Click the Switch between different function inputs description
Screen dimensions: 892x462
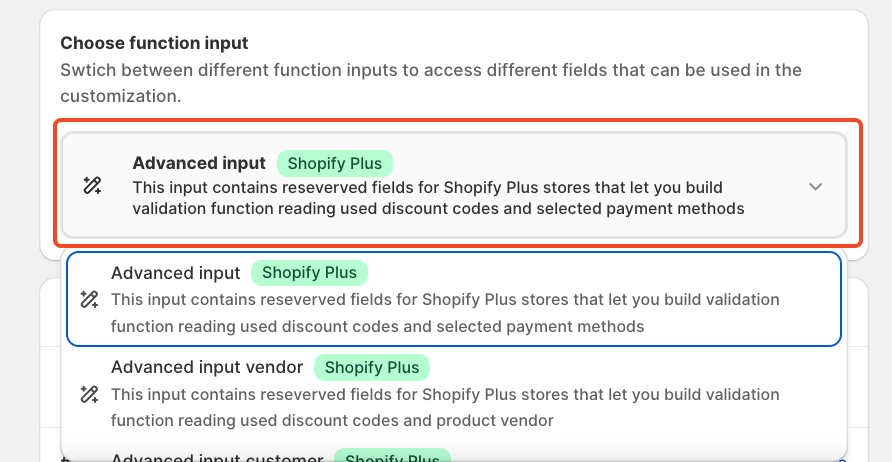(x=430, y=83)
